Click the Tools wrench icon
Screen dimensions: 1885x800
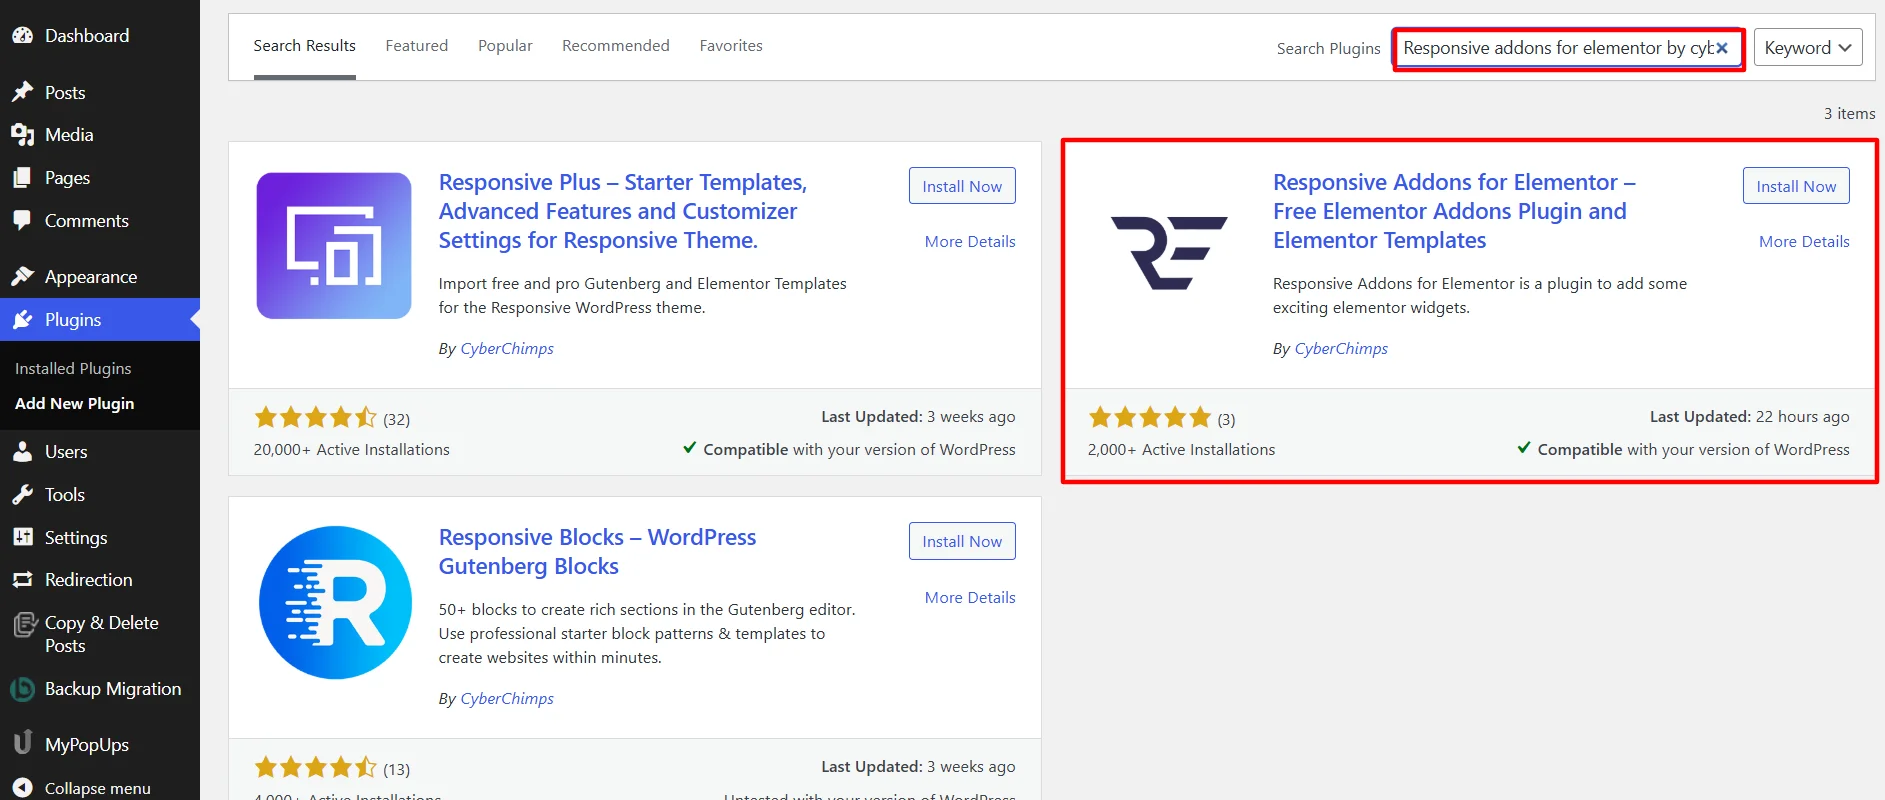click(x=22, y=494)
